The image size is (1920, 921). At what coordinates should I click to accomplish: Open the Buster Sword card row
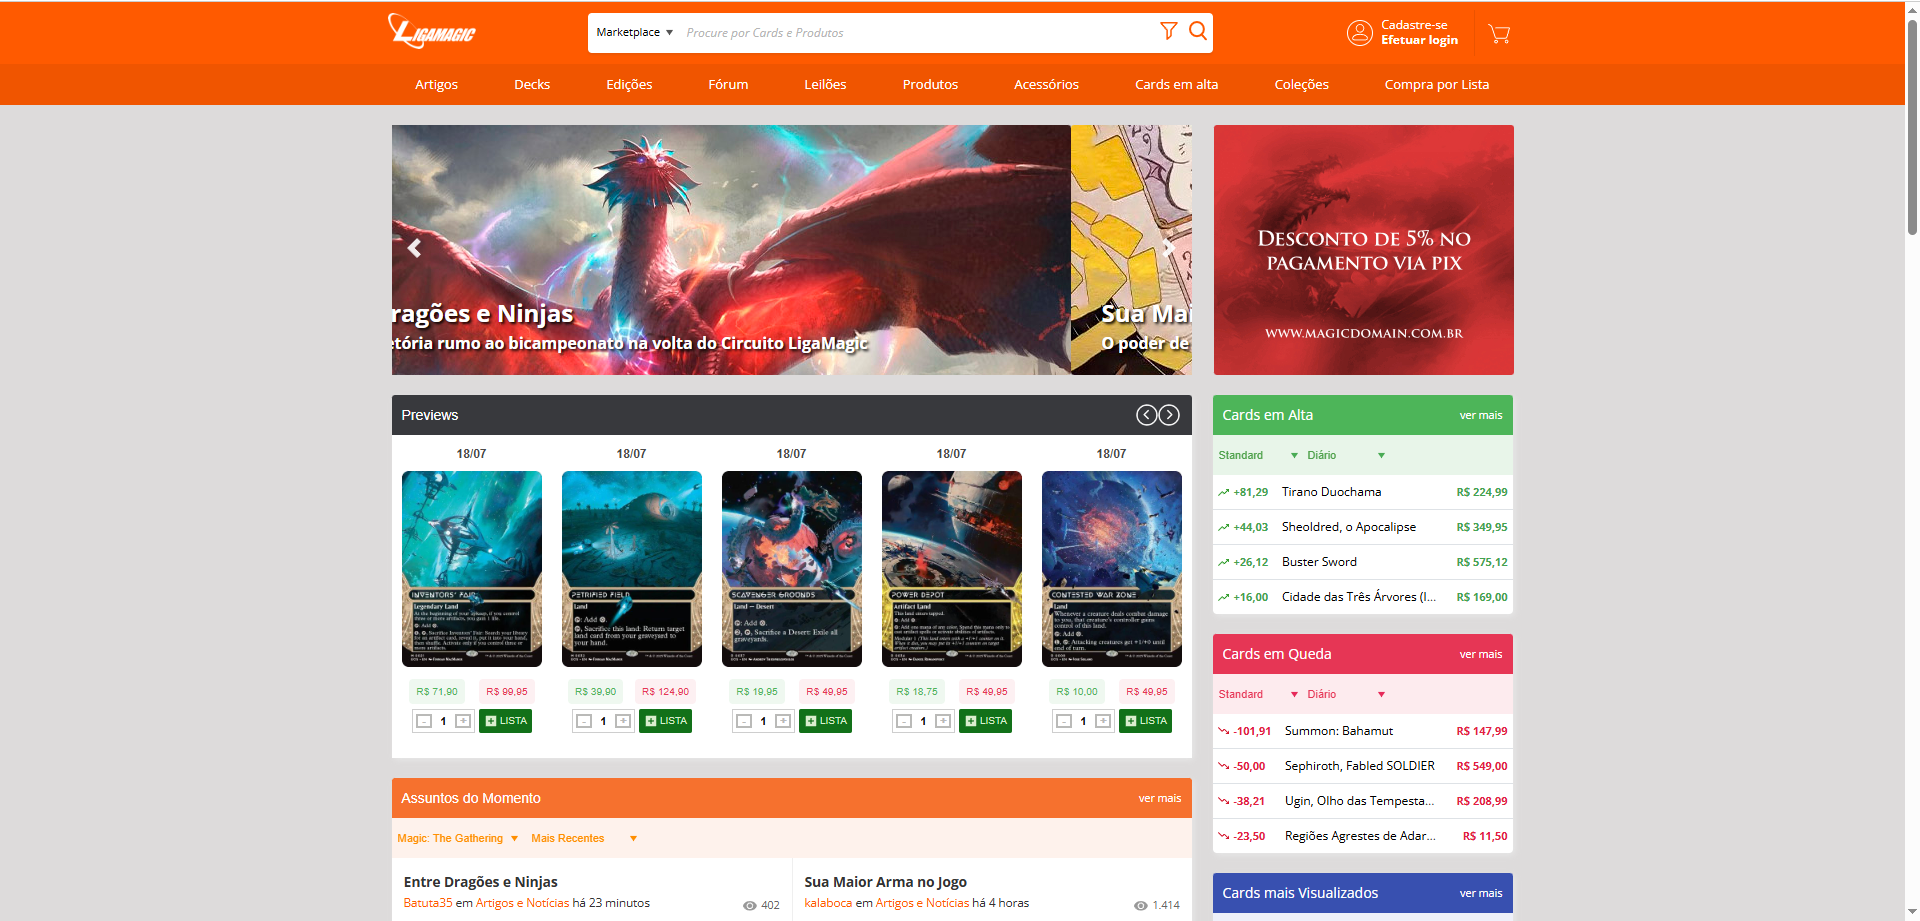1362,562
